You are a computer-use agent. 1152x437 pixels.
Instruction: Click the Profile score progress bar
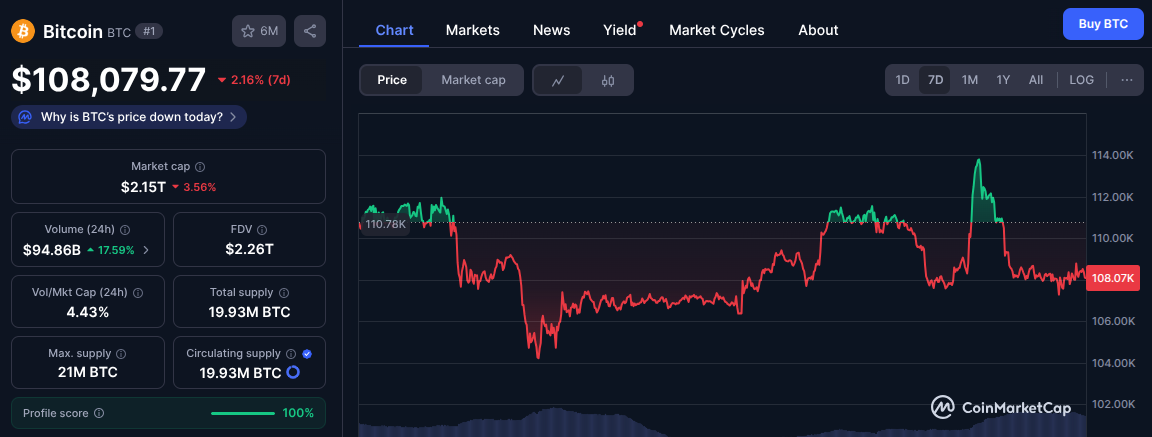(x=243, y=413)
